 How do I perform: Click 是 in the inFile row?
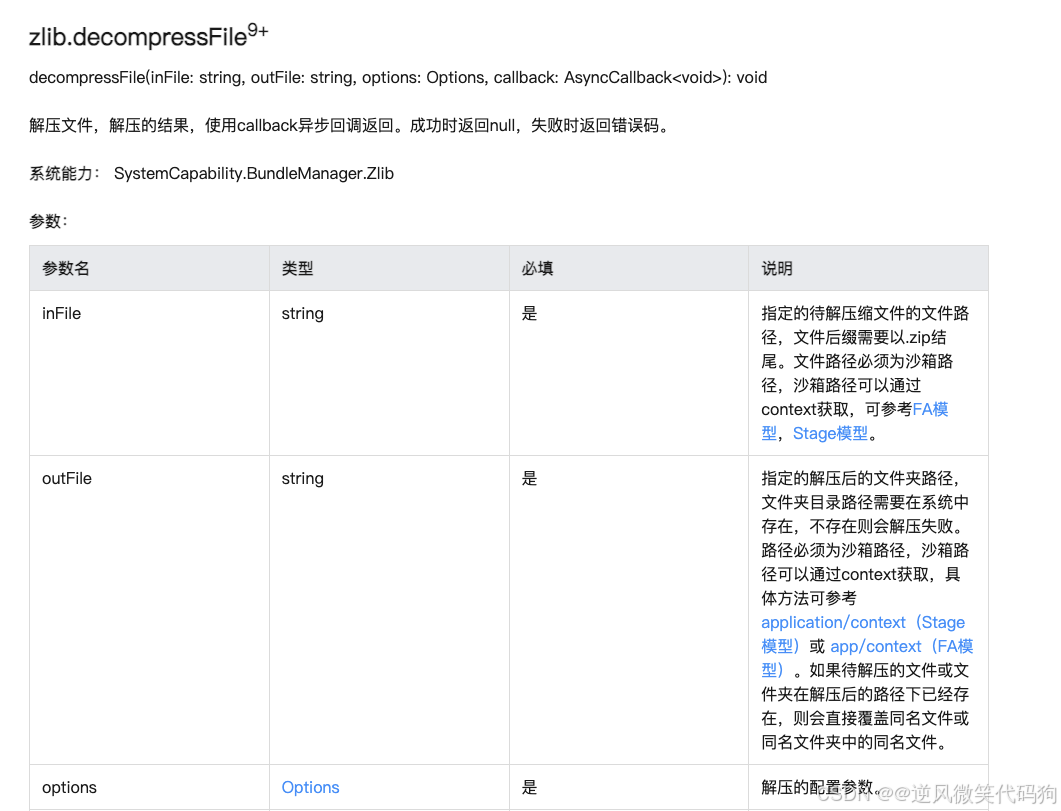click(x=529, y=313)
